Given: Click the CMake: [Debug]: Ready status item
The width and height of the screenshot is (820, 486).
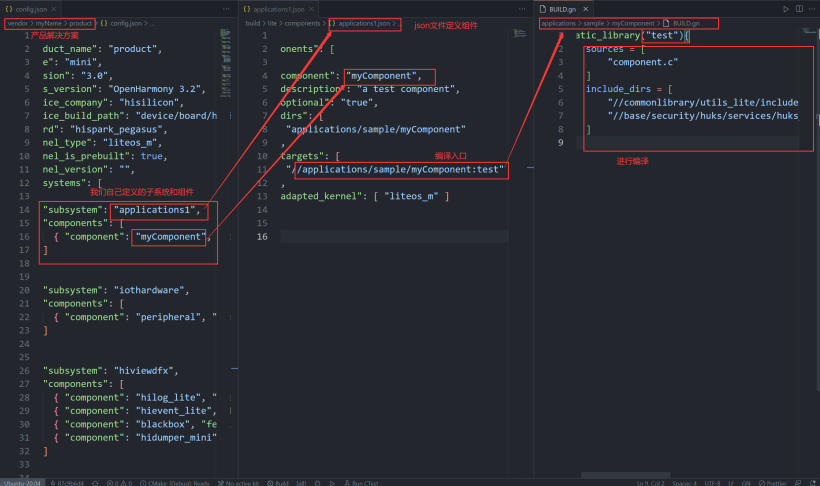Looking at the screenshot, I should click(x=175, y=483).
